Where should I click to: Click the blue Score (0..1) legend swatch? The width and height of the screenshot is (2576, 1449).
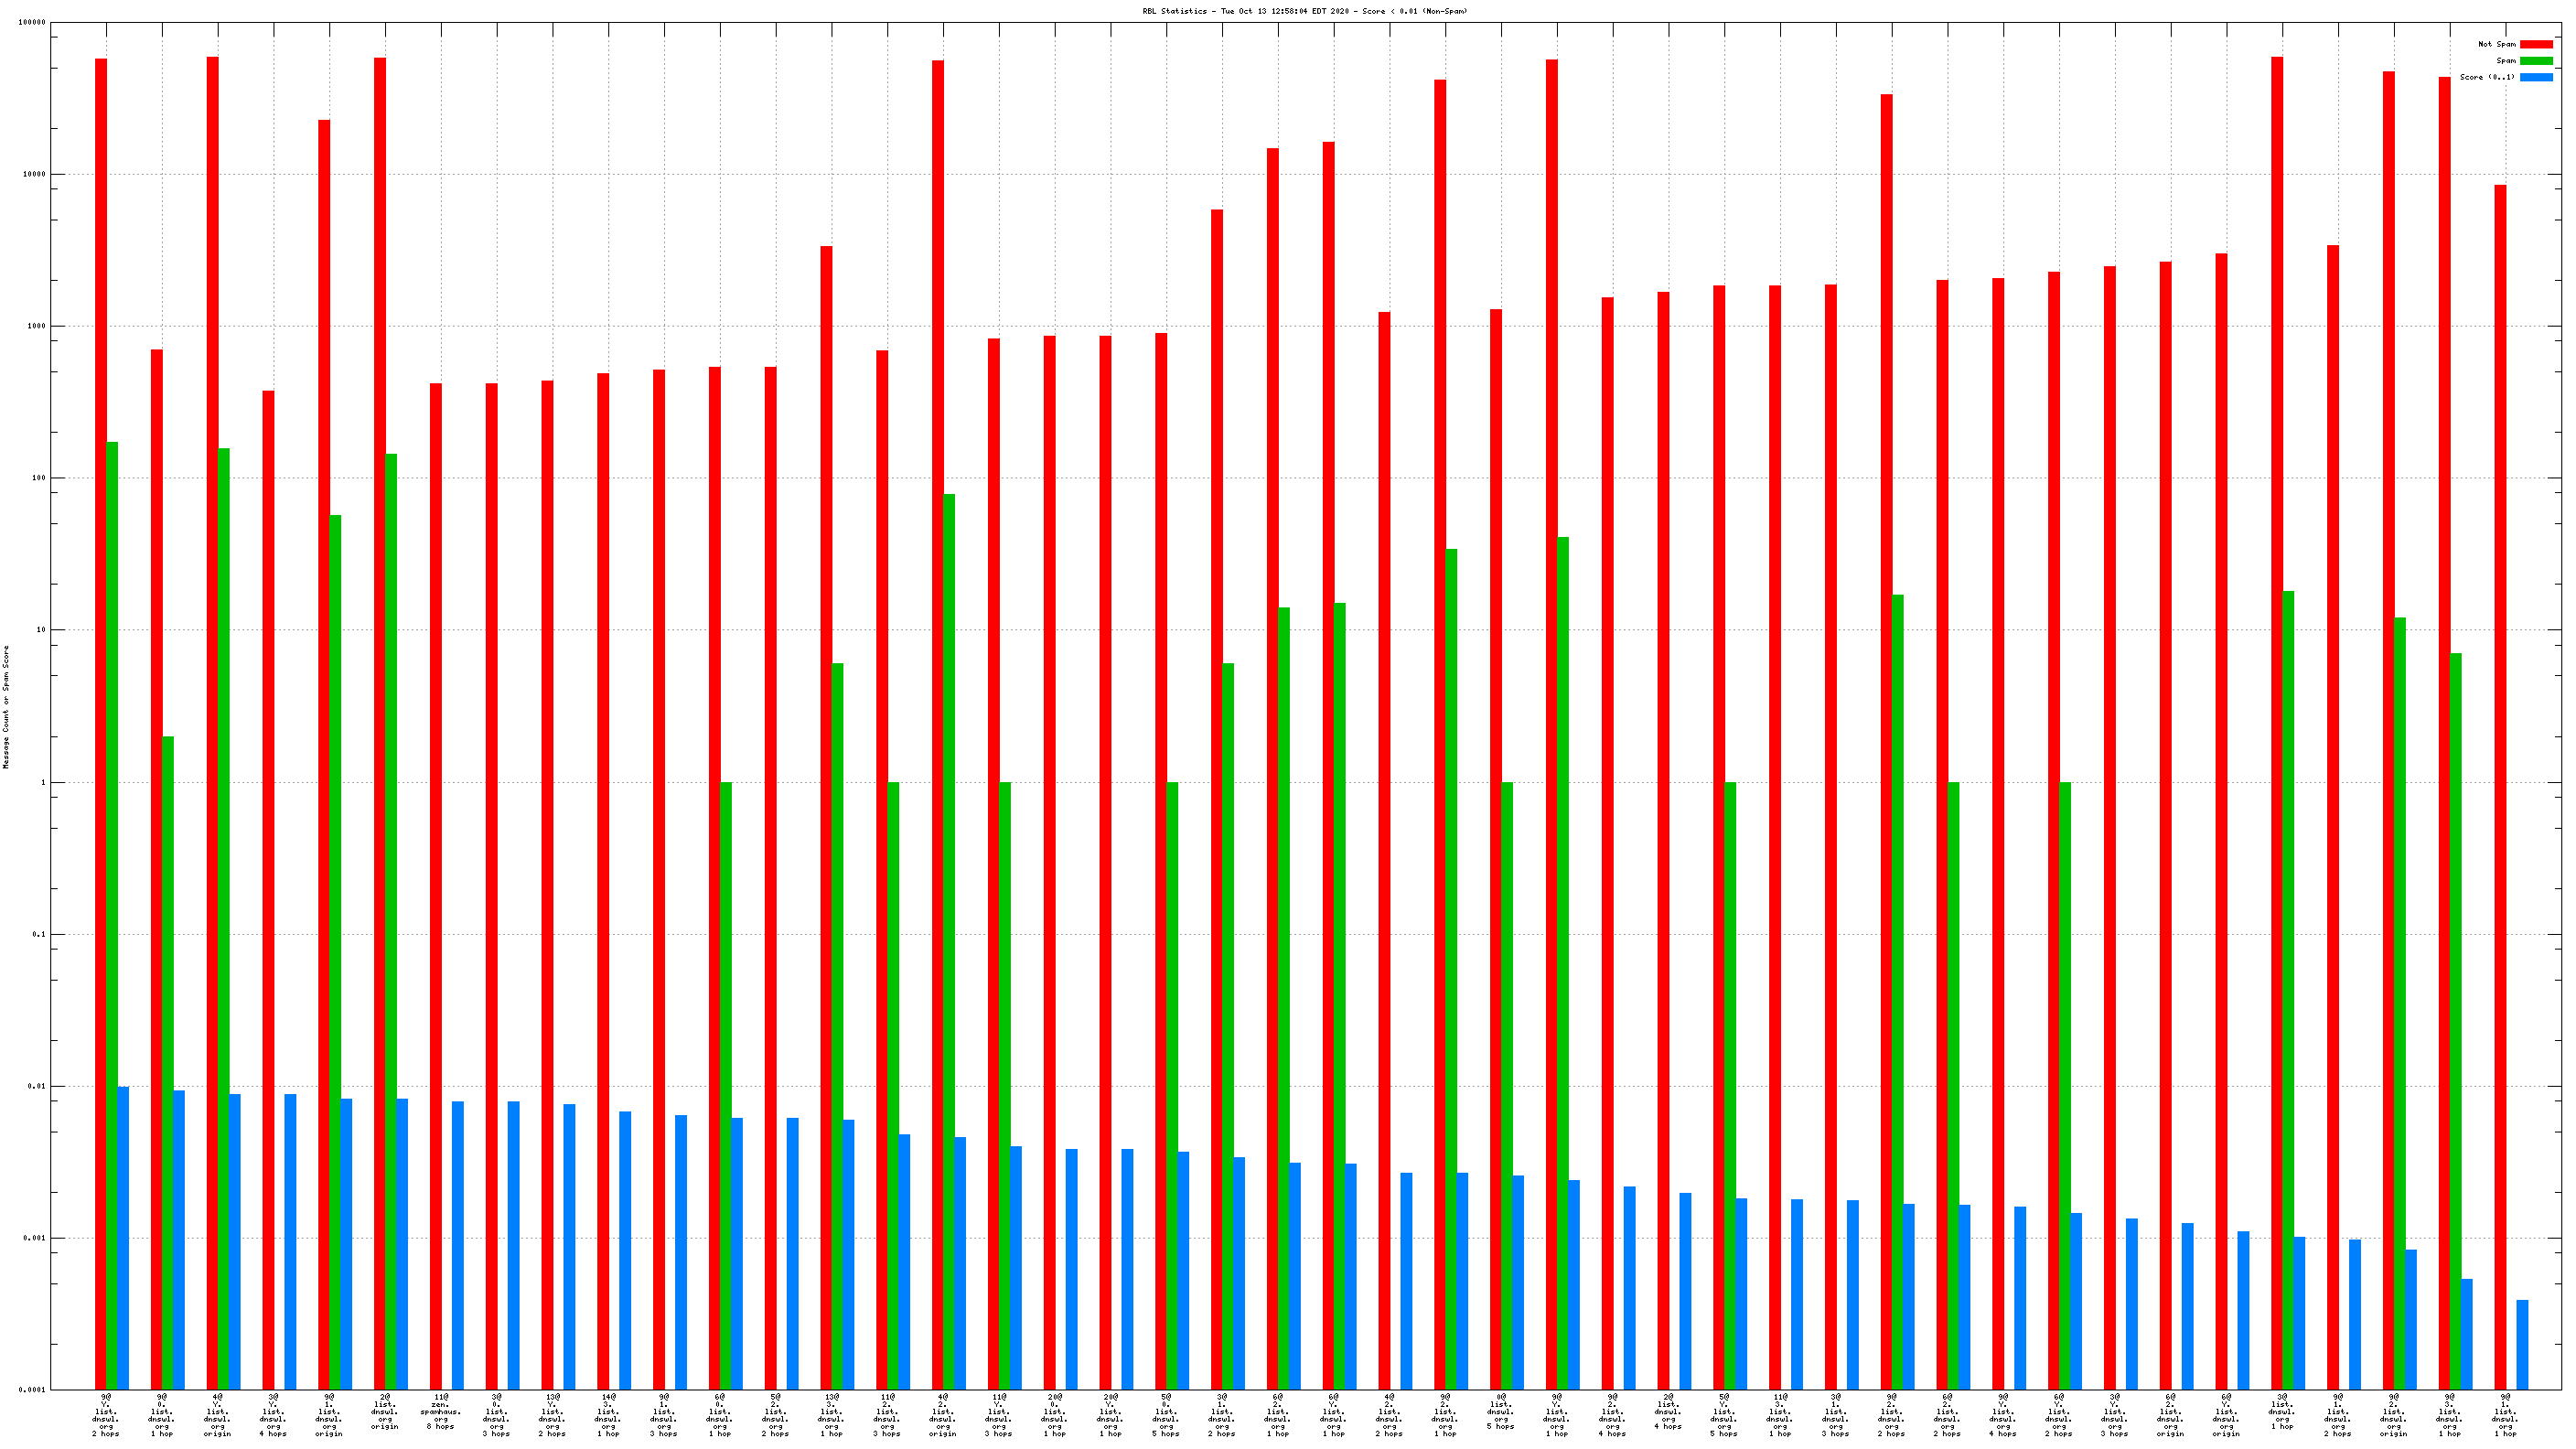[2535, 77]
